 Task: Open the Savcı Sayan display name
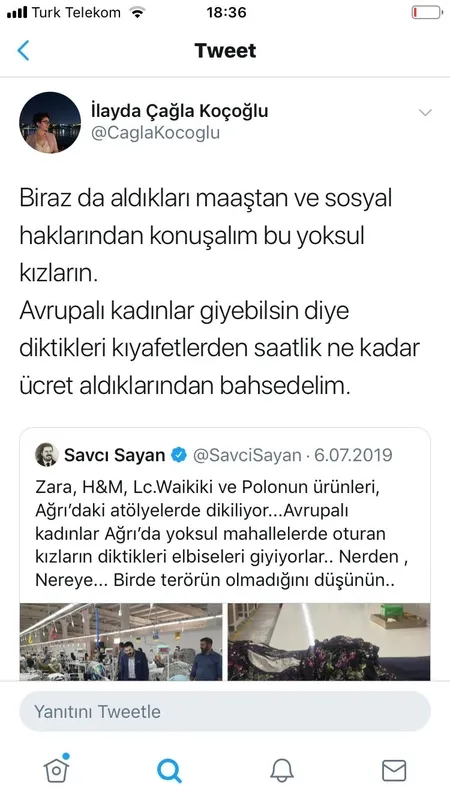115,455
